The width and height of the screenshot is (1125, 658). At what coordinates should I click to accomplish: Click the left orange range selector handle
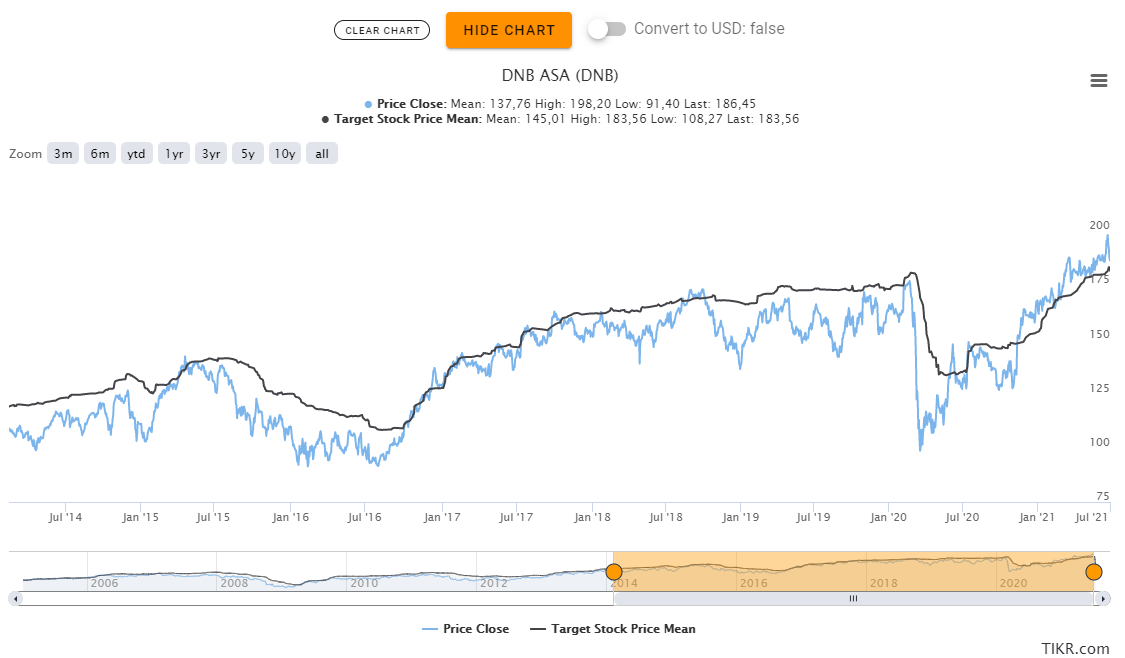click(x=614, y=571)
